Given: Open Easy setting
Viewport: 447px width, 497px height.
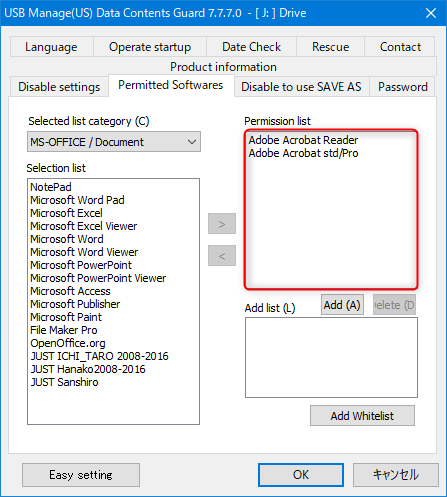Looking at the screenshot, I should pos(81,475).
